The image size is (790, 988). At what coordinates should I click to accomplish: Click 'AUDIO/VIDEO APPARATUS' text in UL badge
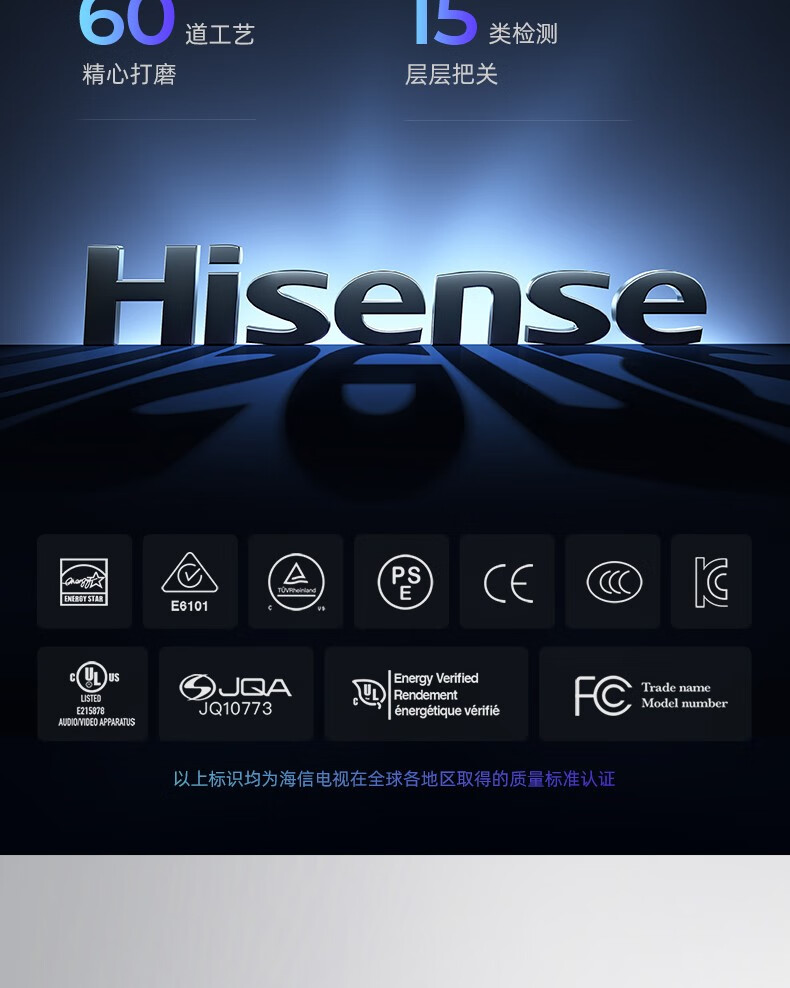tap(96, 722)
